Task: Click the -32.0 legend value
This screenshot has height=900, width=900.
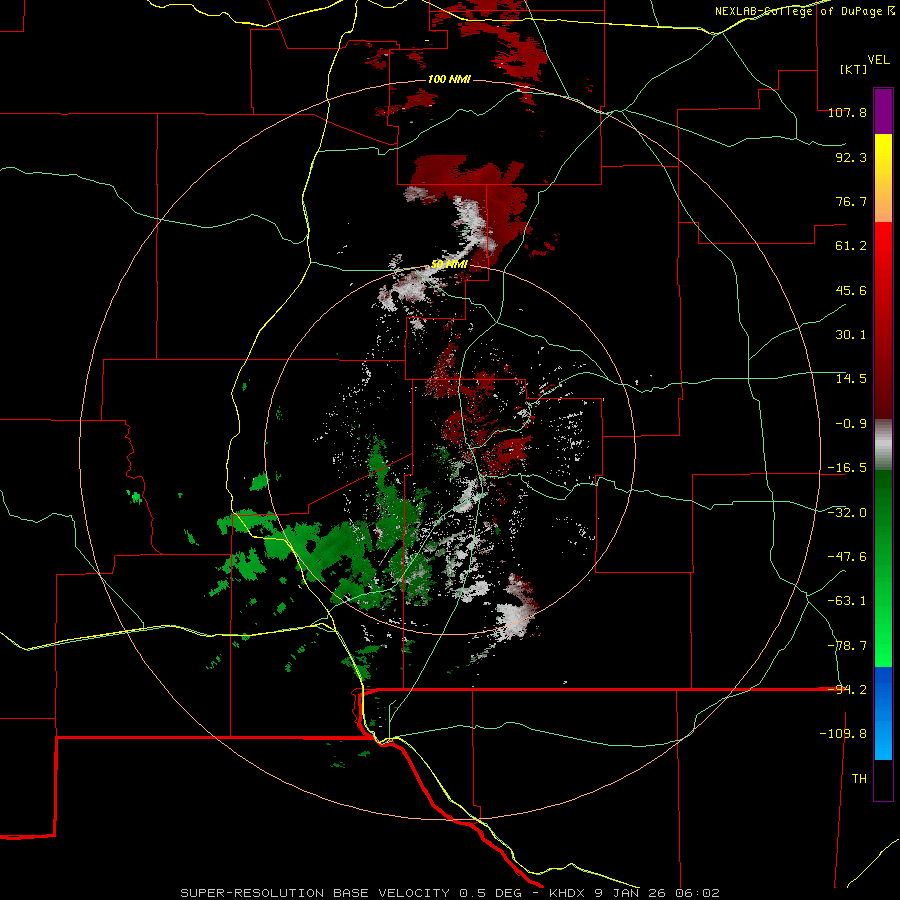Action: click(x=847, y=513)
